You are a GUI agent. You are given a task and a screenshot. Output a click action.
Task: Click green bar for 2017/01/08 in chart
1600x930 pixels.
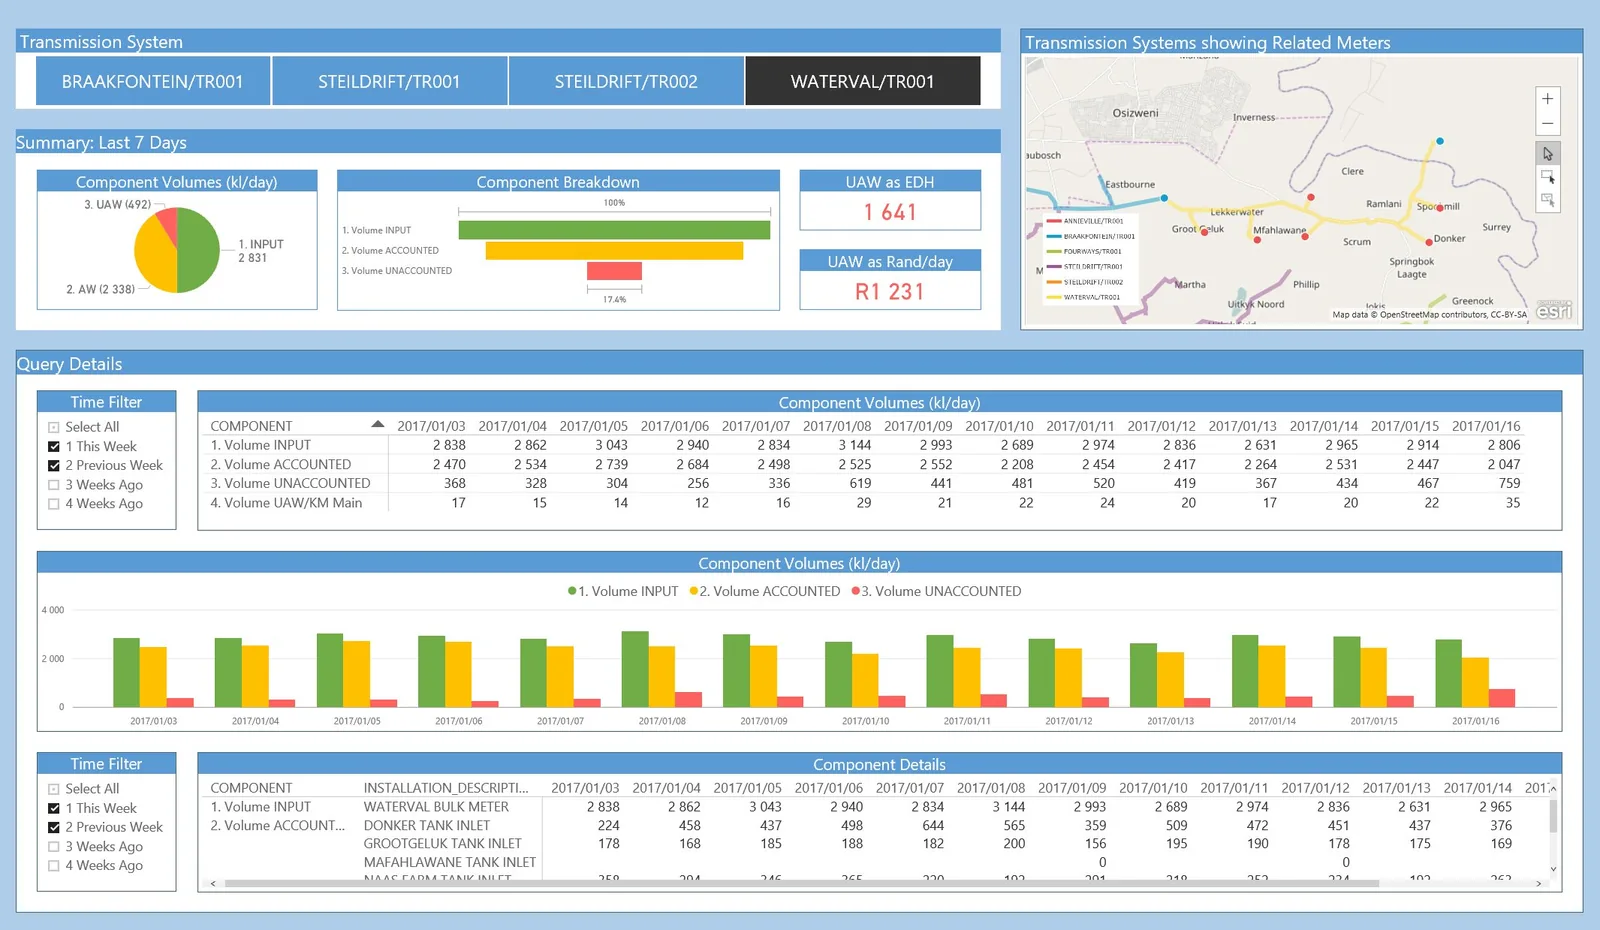634,669
